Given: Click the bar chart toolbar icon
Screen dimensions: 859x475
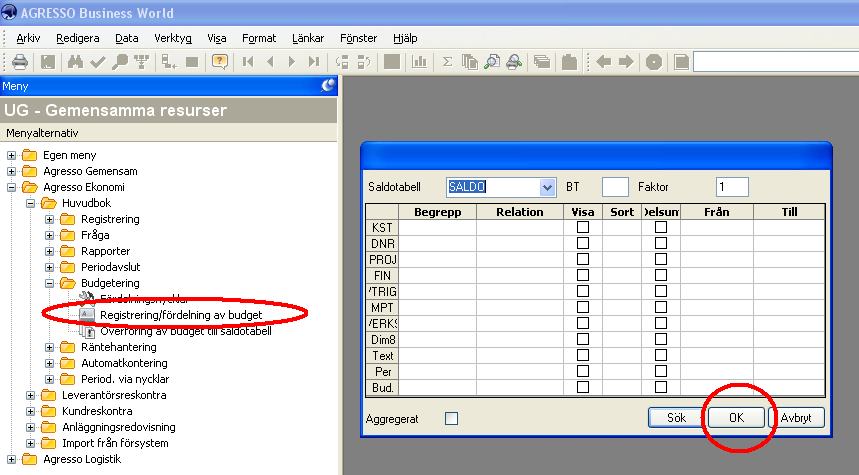Looking at the screenshot, I should tap(419, 62).
